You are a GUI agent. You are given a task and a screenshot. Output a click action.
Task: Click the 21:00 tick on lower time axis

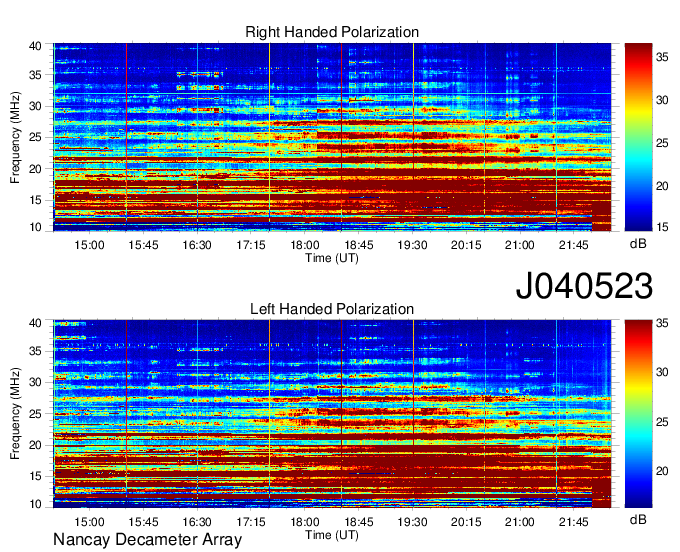click(520, 522)
